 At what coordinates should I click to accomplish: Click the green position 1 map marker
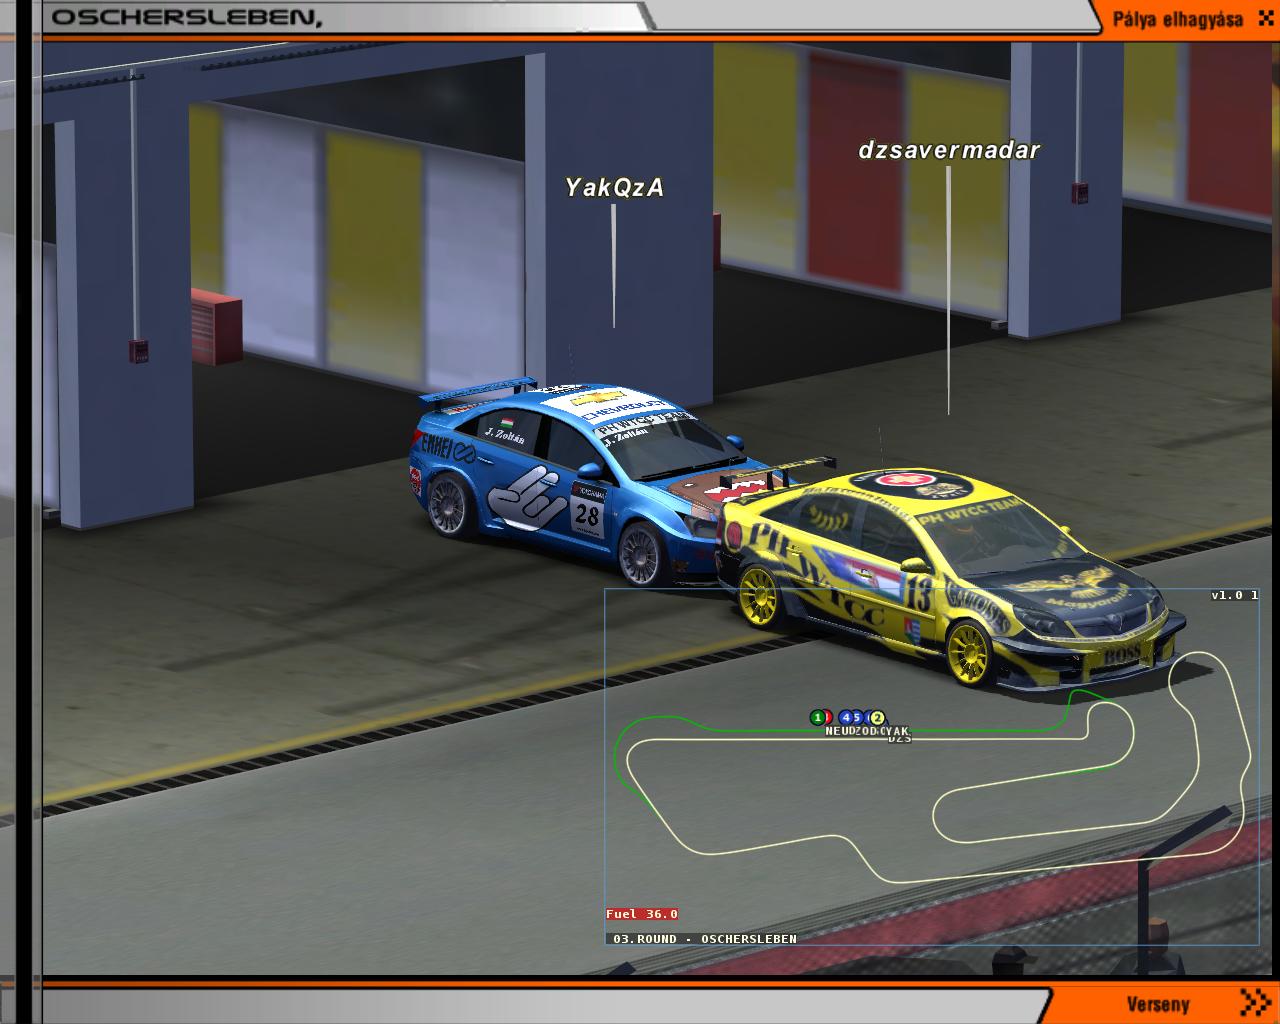click(x=817, y=717)
